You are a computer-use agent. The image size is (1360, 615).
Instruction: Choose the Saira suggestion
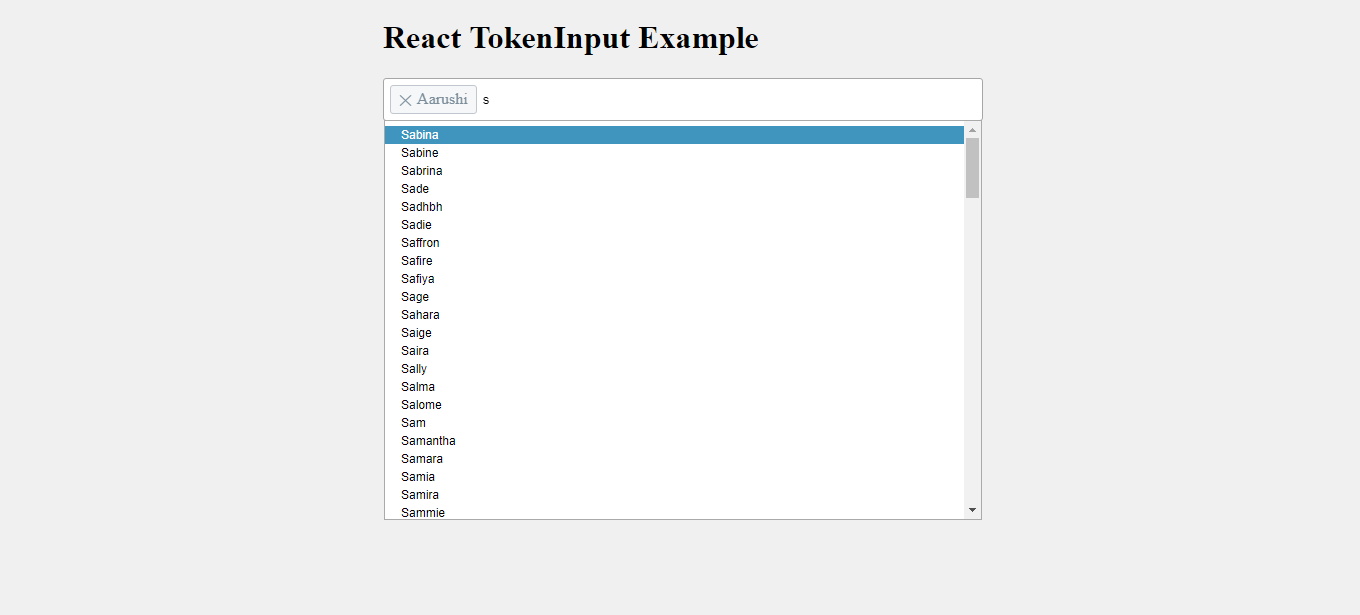[674, 351]
